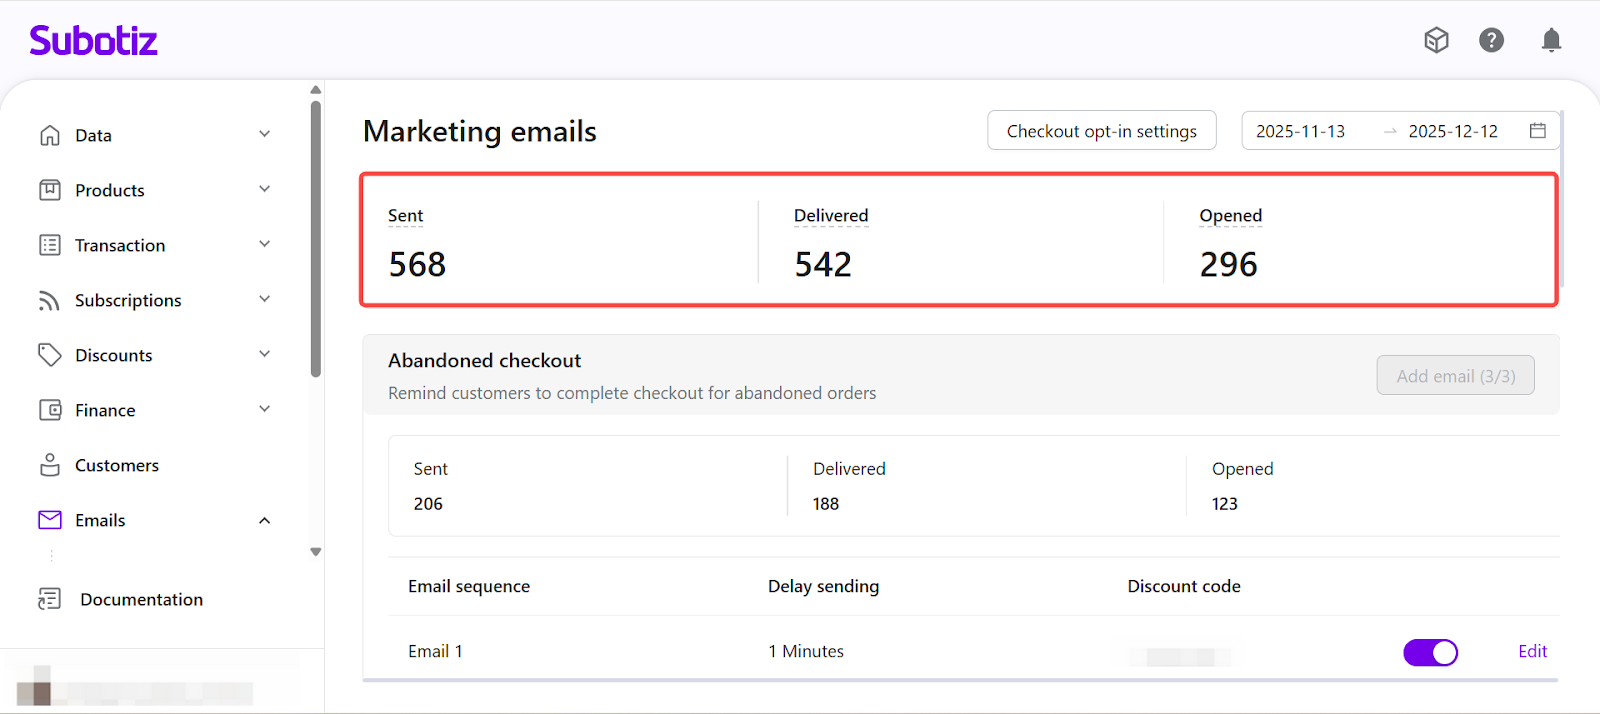The width and height of the screenshot is (1600, 714).
Task: Click the calendar icon in date range
Action: coord(1537,131)
